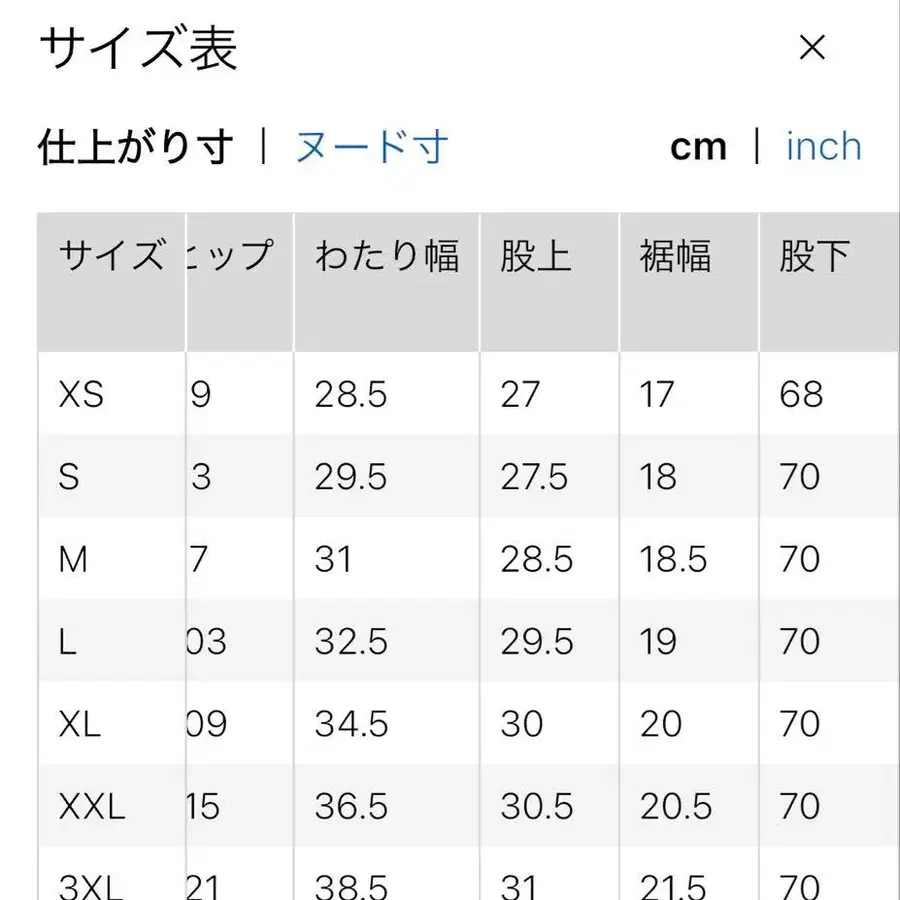Switch measurements to ヌード寸 view
This screenshot has height=900, width=900.
point(369,146)
